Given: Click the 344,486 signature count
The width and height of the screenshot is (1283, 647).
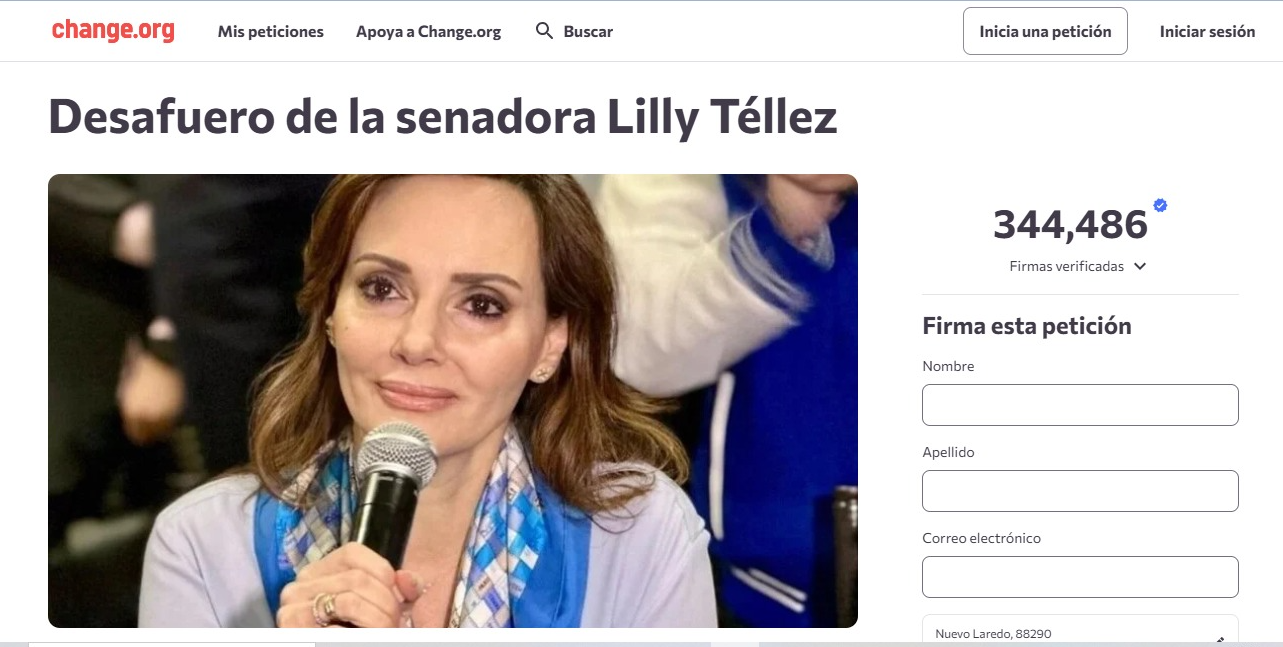Looking at the screenshot, I should pos(1070,225).
